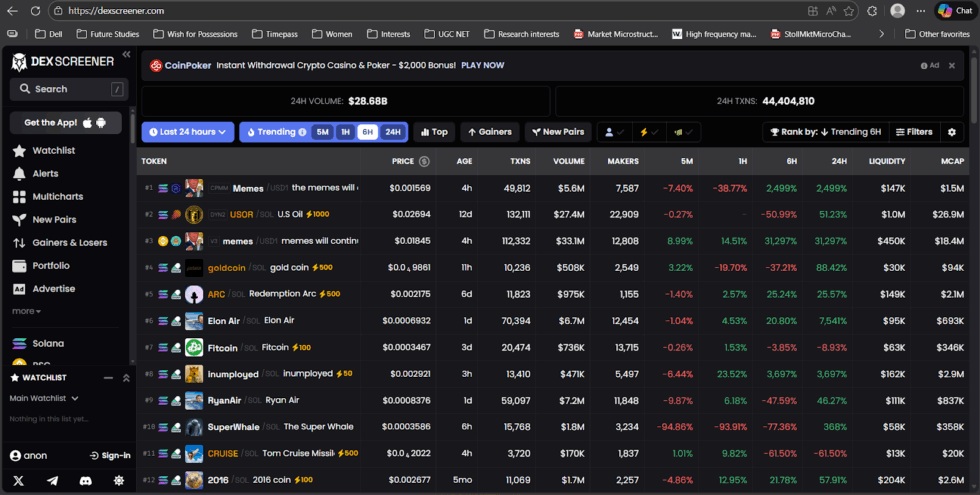Open Copilot Chat button

(955, 11)
